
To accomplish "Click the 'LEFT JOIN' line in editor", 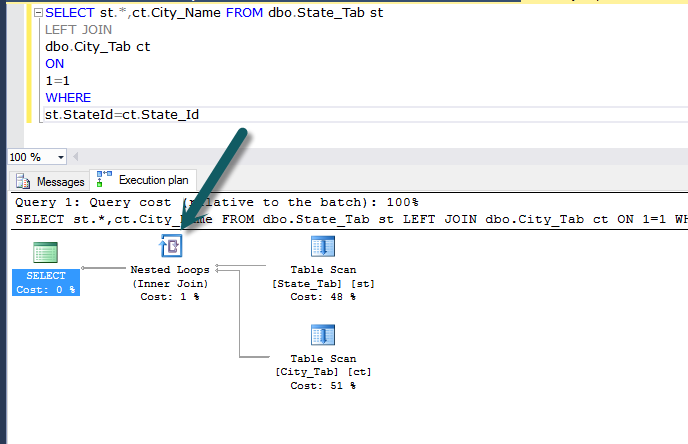I will tap(79, 29).
